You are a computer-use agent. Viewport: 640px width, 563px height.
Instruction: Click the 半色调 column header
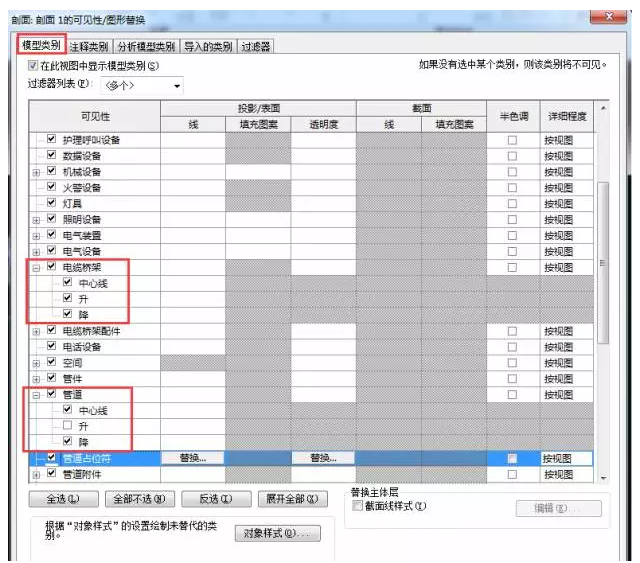coord(513,116)
